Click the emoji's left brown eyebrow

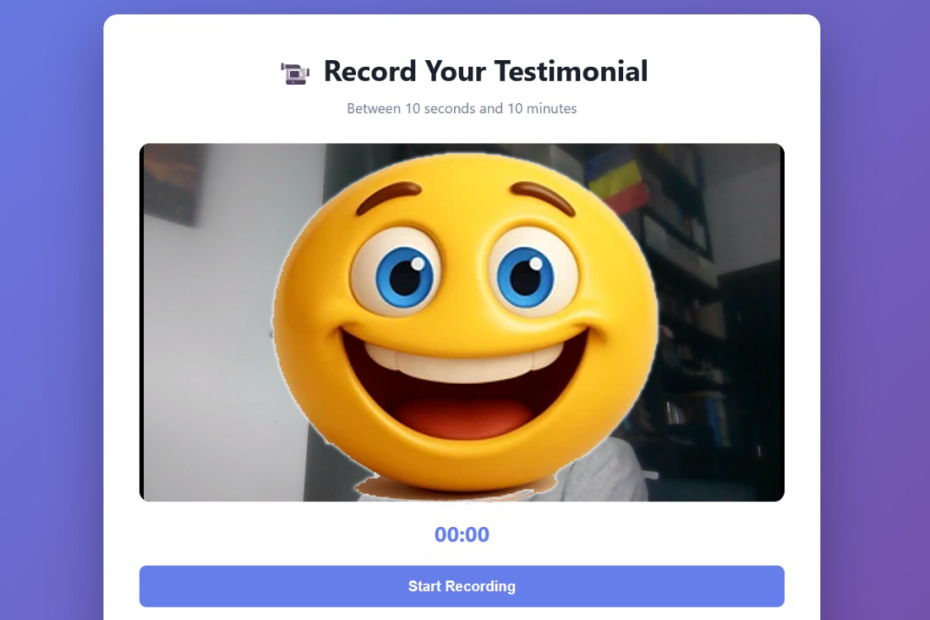(x=388, y=196)
